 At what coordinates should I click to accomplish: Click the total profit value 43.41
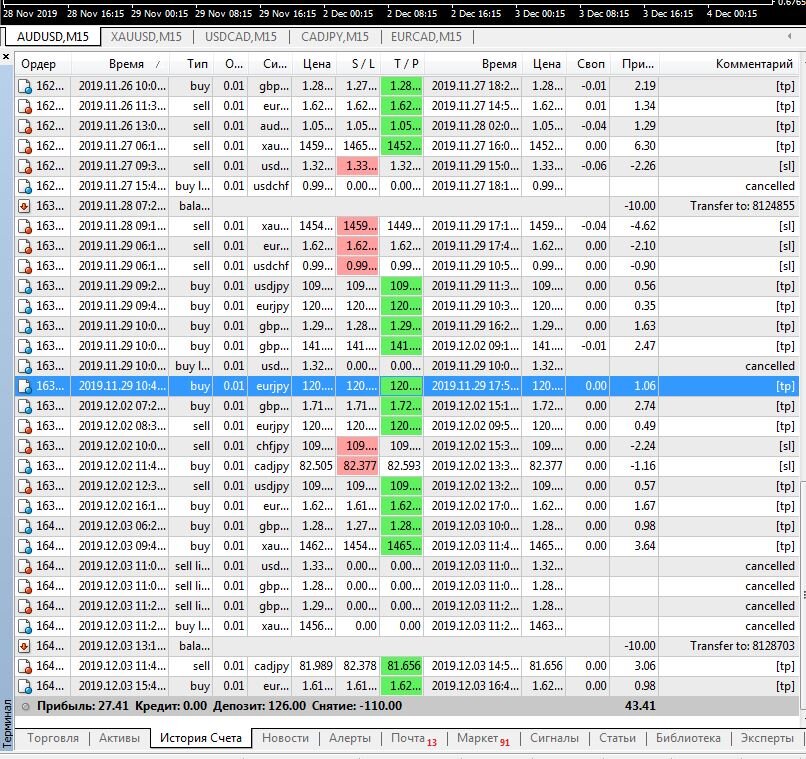640,706
